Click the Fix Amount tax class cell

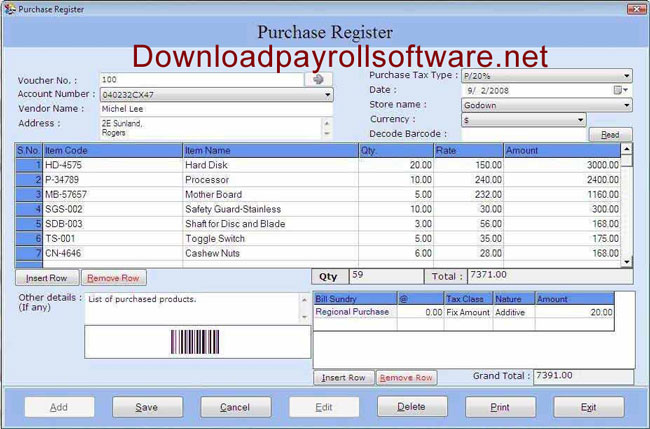(x=468, y=312)
